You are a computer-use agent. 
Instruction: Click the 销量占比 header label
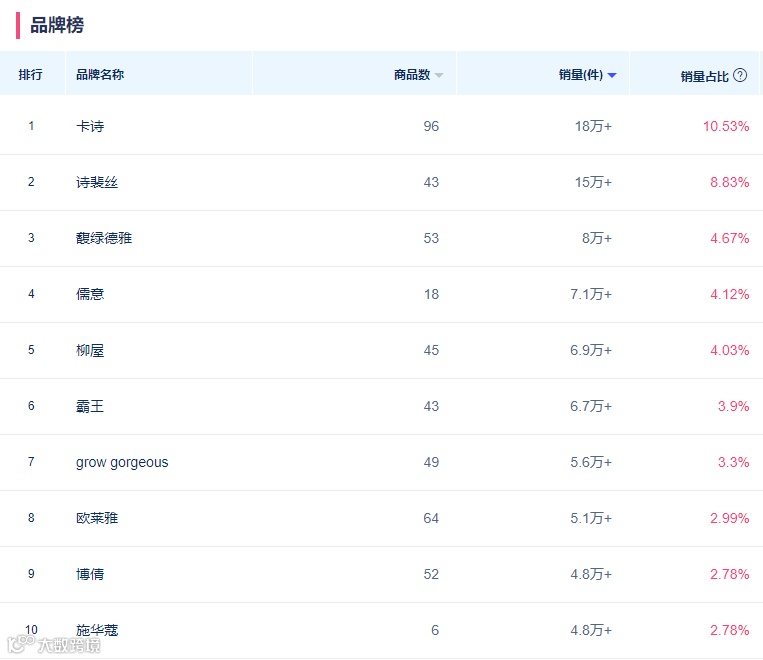coord(704,76)
